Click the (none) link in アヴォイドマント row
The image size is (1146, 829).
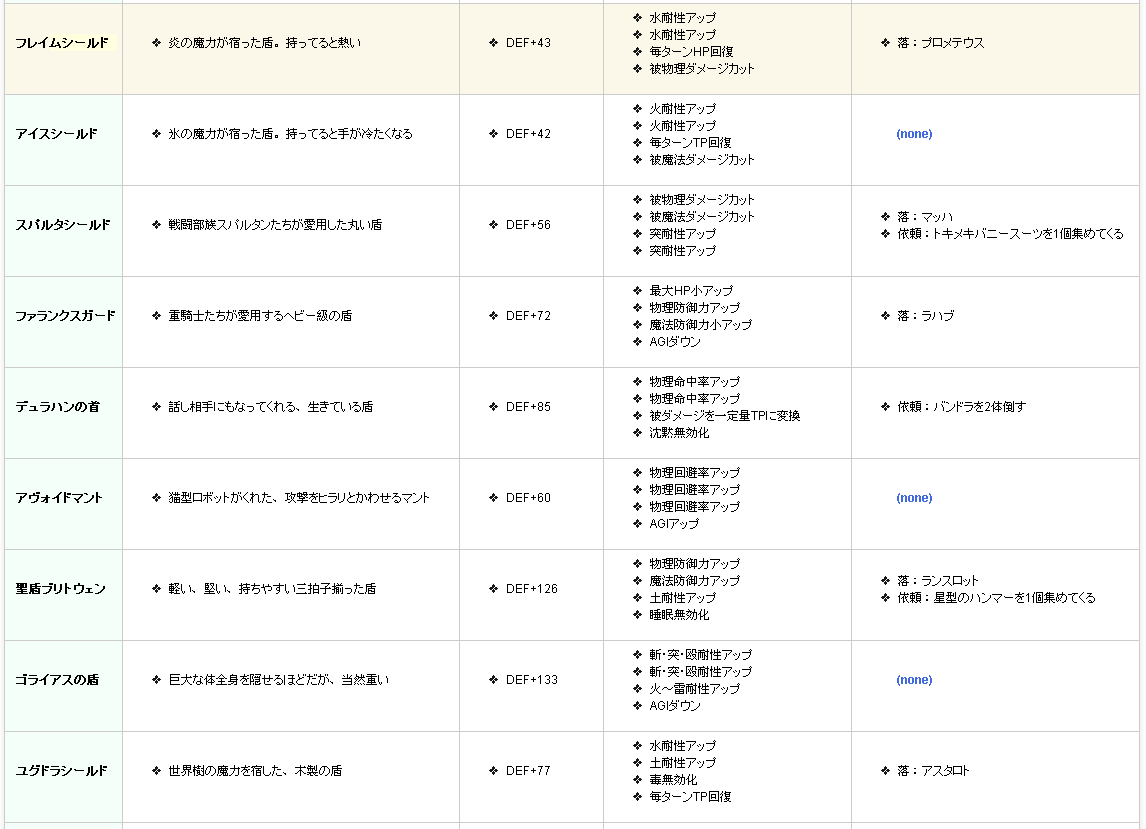[x=913, y=498]
